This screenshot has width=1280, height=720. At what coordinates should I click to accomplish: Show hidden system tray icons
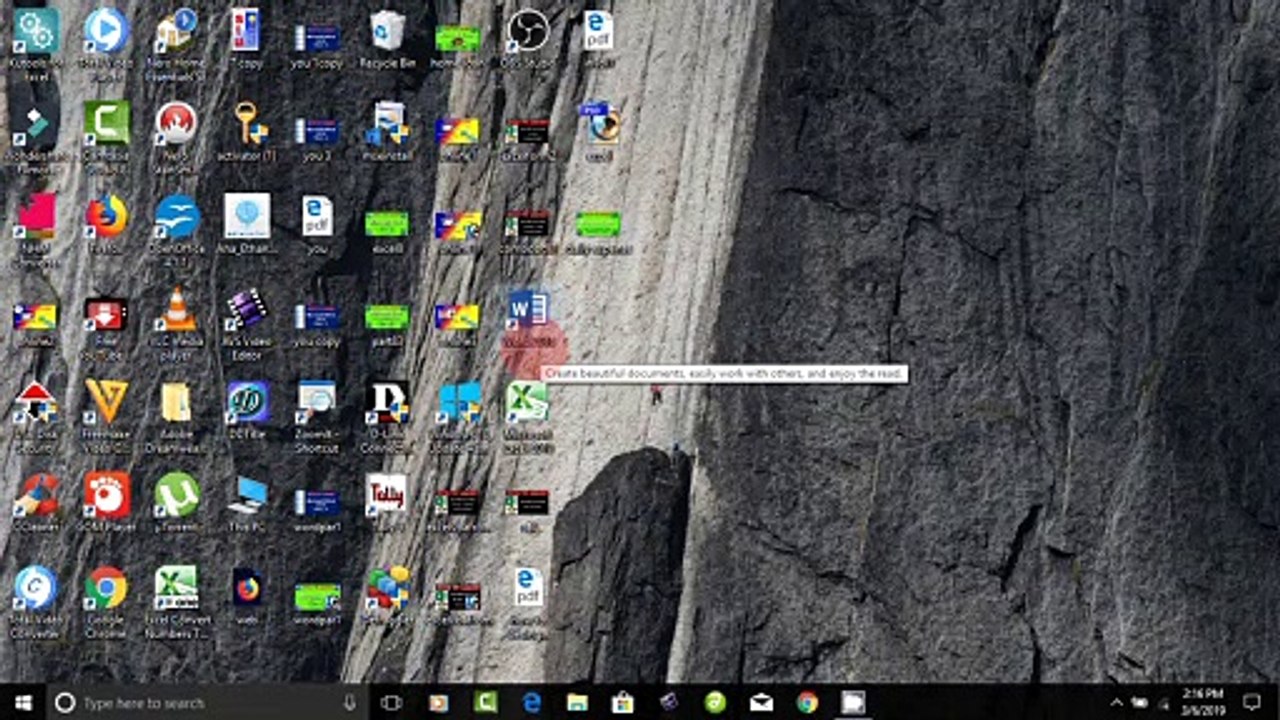tap(1116, 702)
